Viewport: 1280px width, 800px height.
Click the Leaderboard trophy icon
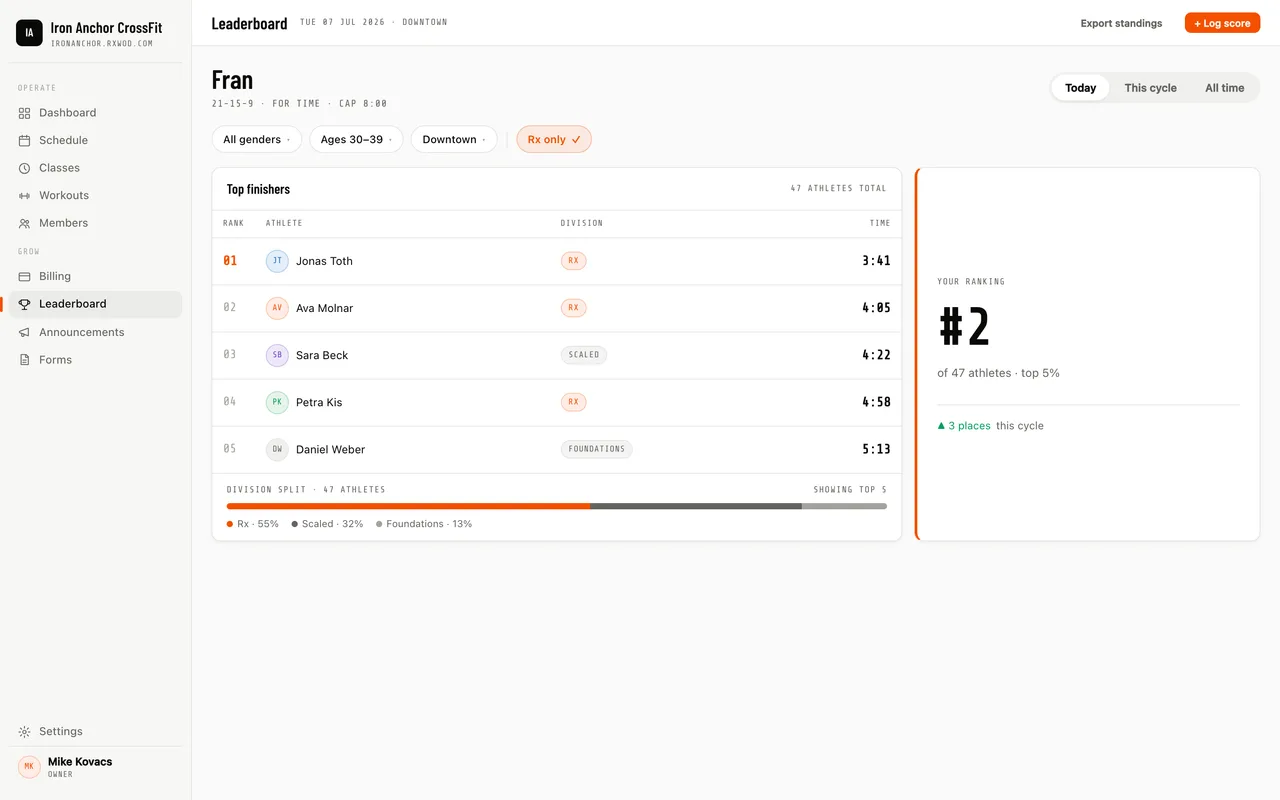25,304
